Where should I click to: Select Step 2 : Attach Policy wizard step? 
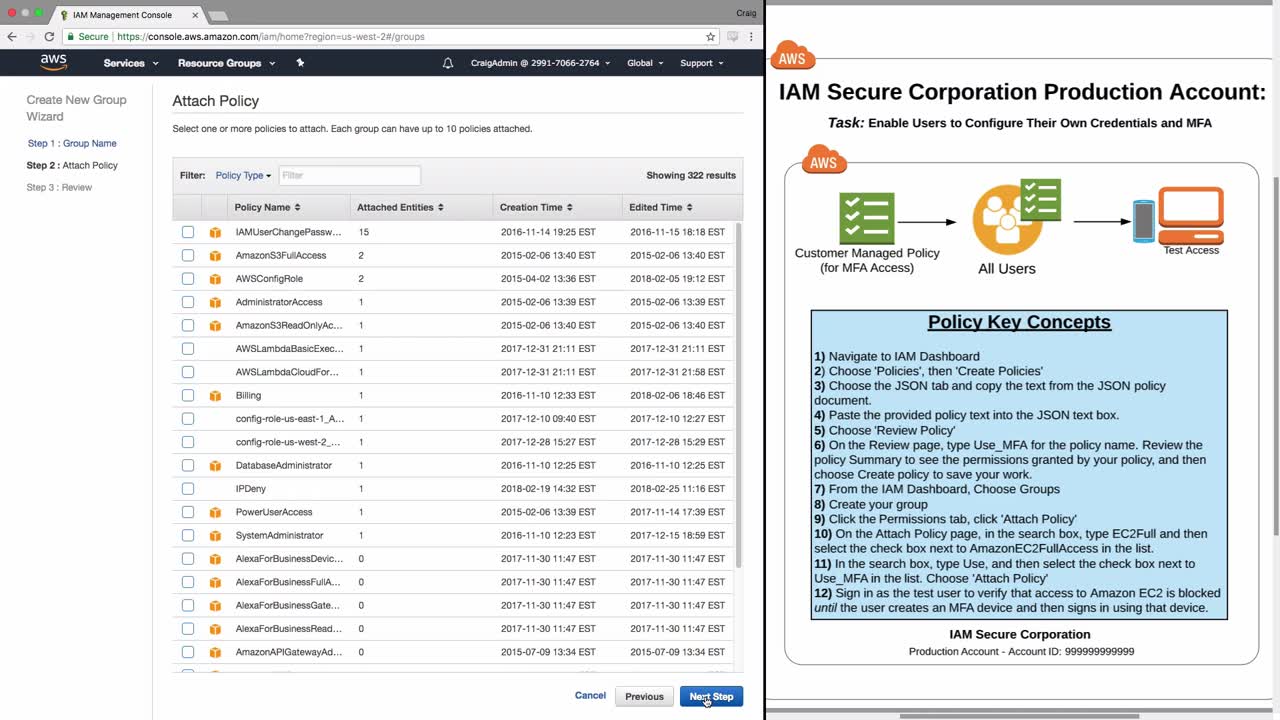coord(72,165)
